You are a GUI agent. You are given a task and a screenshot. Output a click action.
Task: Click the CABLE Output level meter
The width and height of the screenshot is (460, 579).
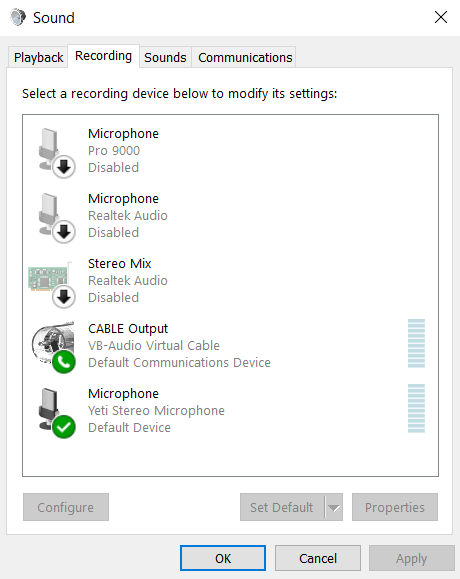416,343
